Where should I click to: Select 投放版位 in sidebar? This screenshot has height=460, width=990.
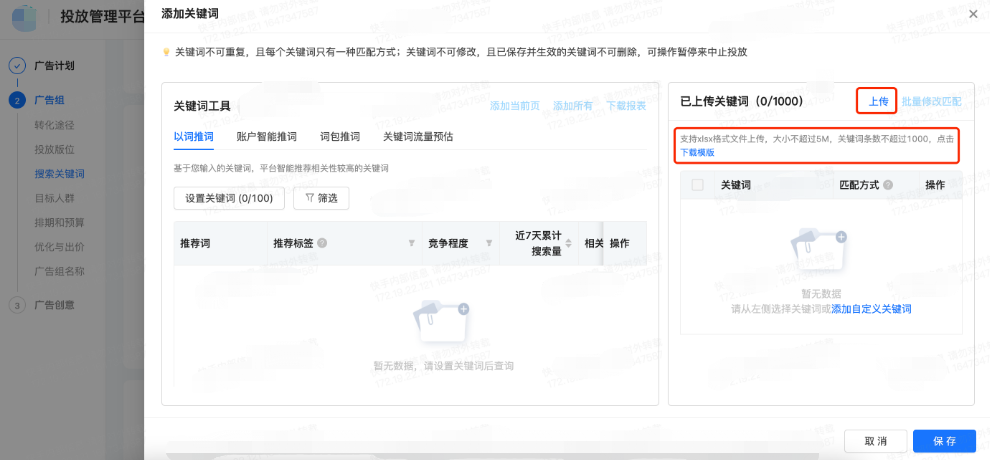(54, 150)
